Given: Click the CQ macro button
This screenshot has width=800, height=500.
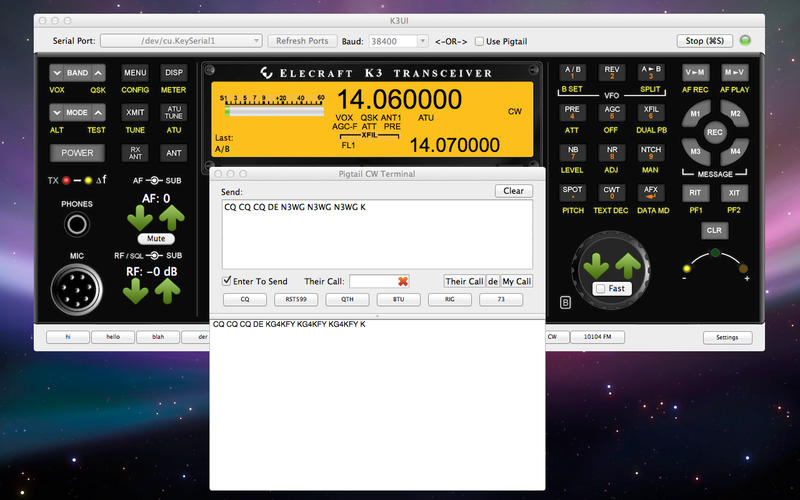Looking at the screenshot, I should coord(245,299).
